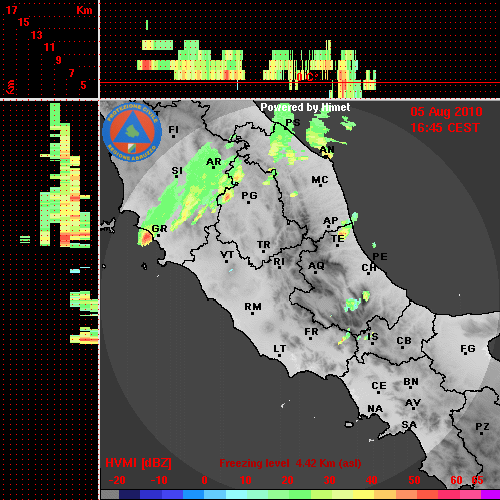
Task: Click the time text 16:45 CEST
Action: (x=445, y=128)
